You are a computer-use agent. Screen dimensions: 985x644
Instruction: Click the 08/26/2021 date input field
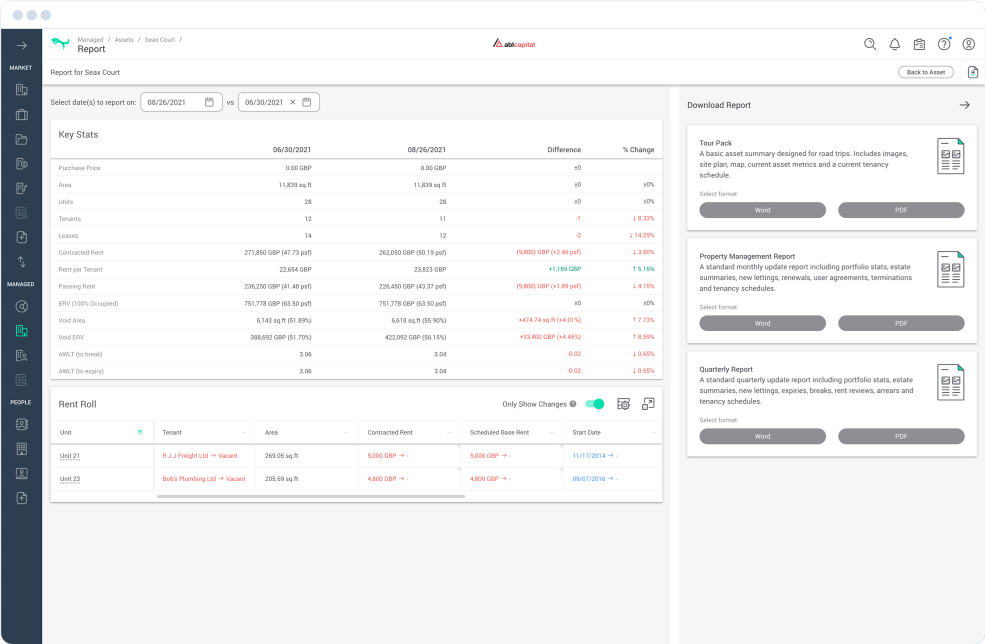[x=181, y=102]
